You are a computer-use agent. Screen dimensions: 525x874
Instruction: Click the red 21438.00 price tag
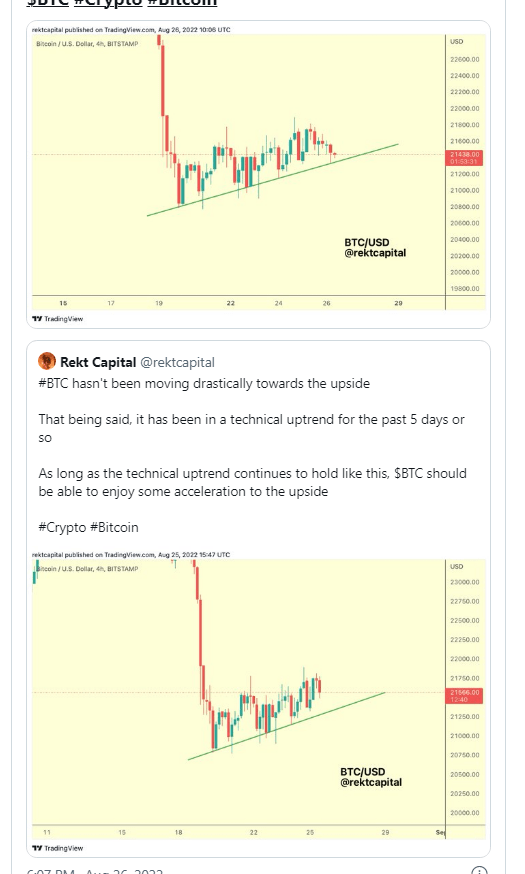click(464, 158)
